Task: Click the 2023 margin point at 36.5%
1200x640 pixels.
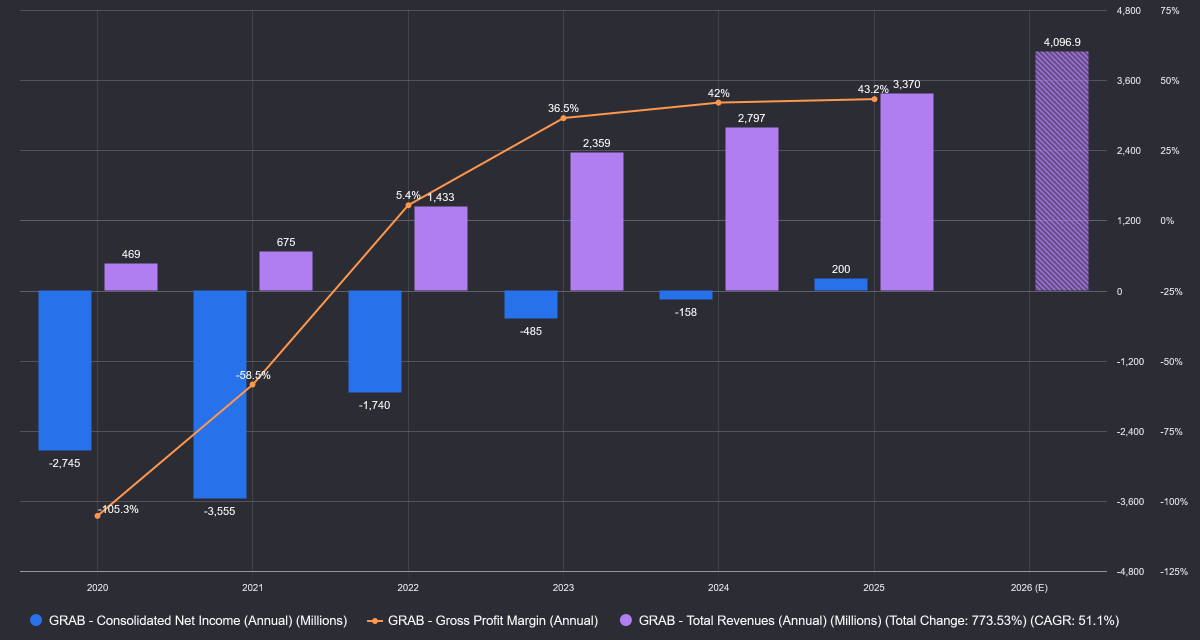Action: coord(563,118)
